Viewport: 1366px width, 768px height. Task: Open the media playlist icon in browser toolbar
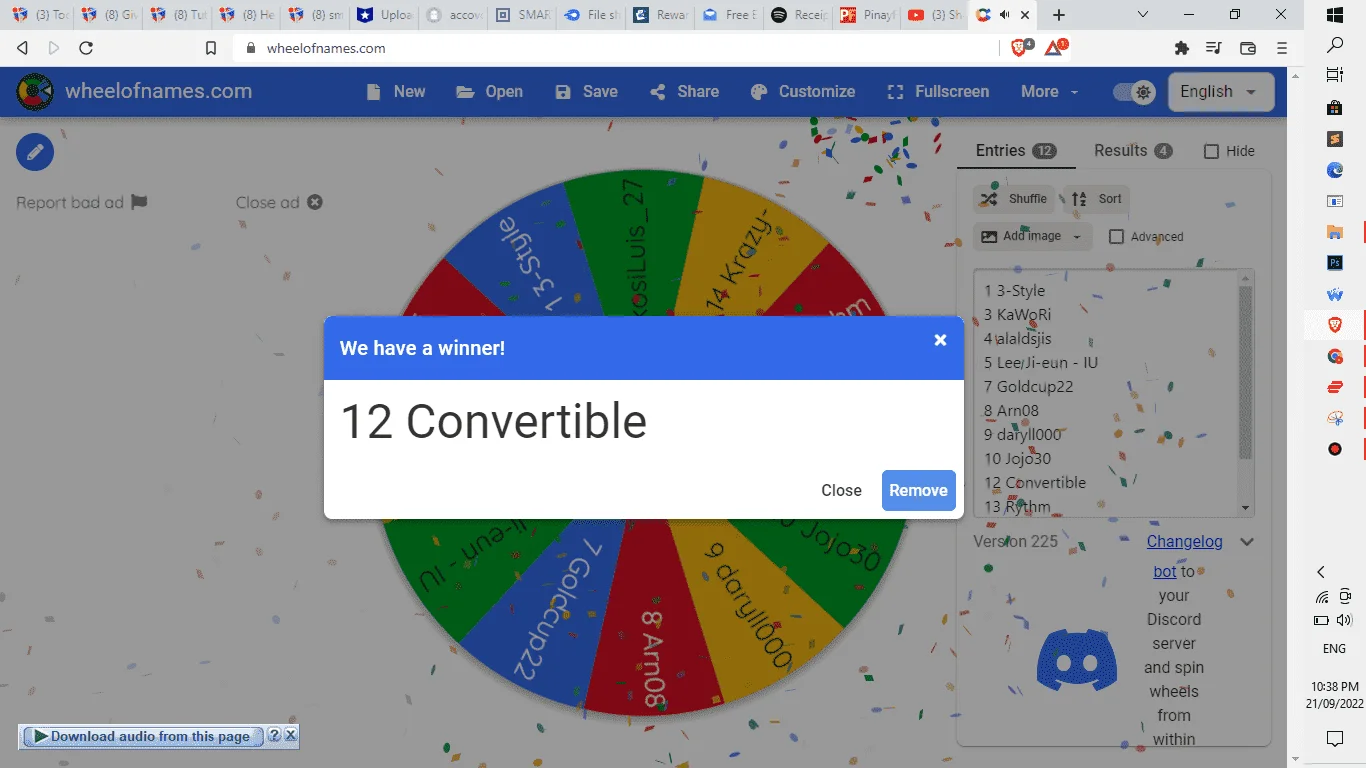point(1214,48)
